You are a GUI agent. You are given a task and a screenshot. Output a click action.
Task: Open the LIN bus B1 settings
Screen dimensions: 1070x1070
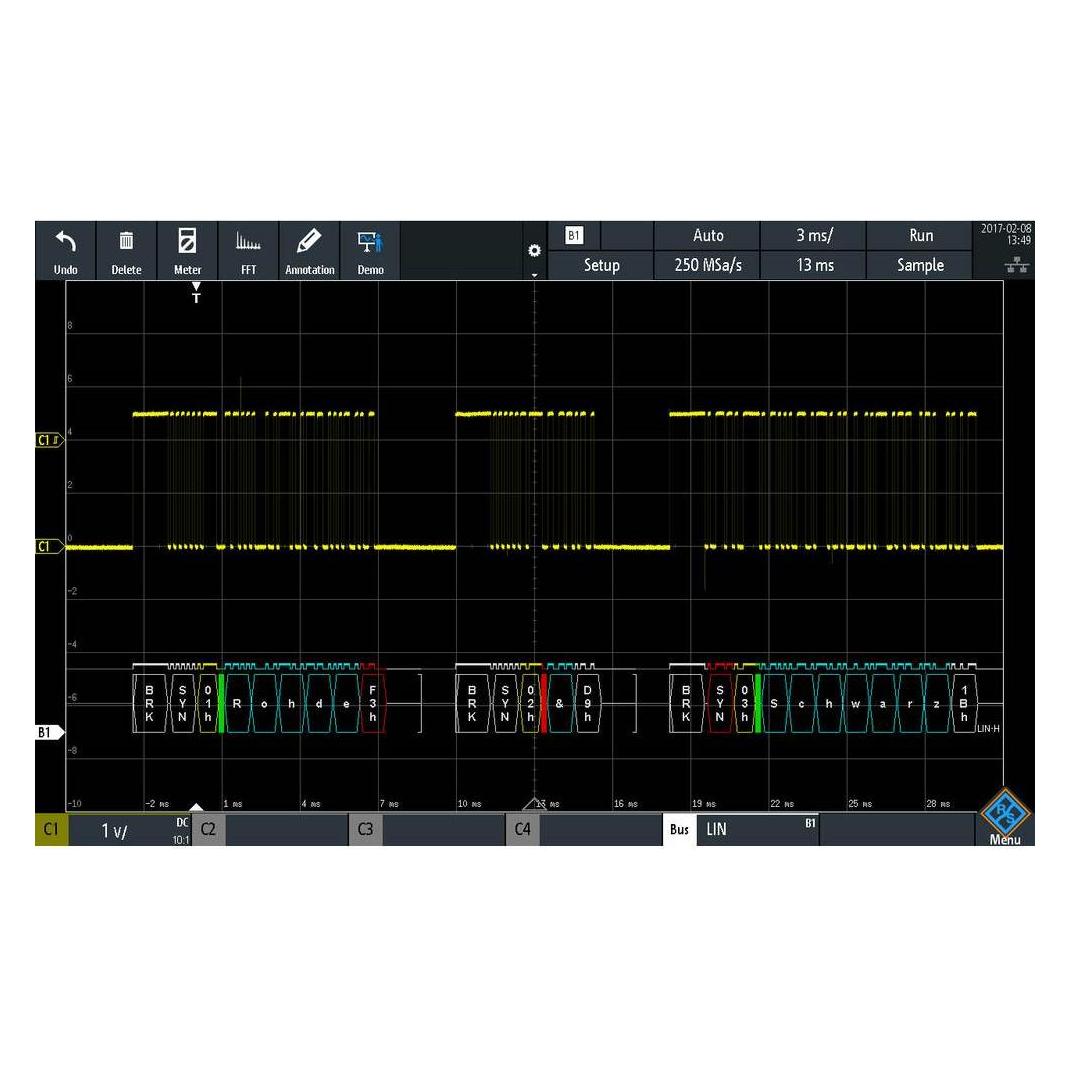[x=757, y=830]
